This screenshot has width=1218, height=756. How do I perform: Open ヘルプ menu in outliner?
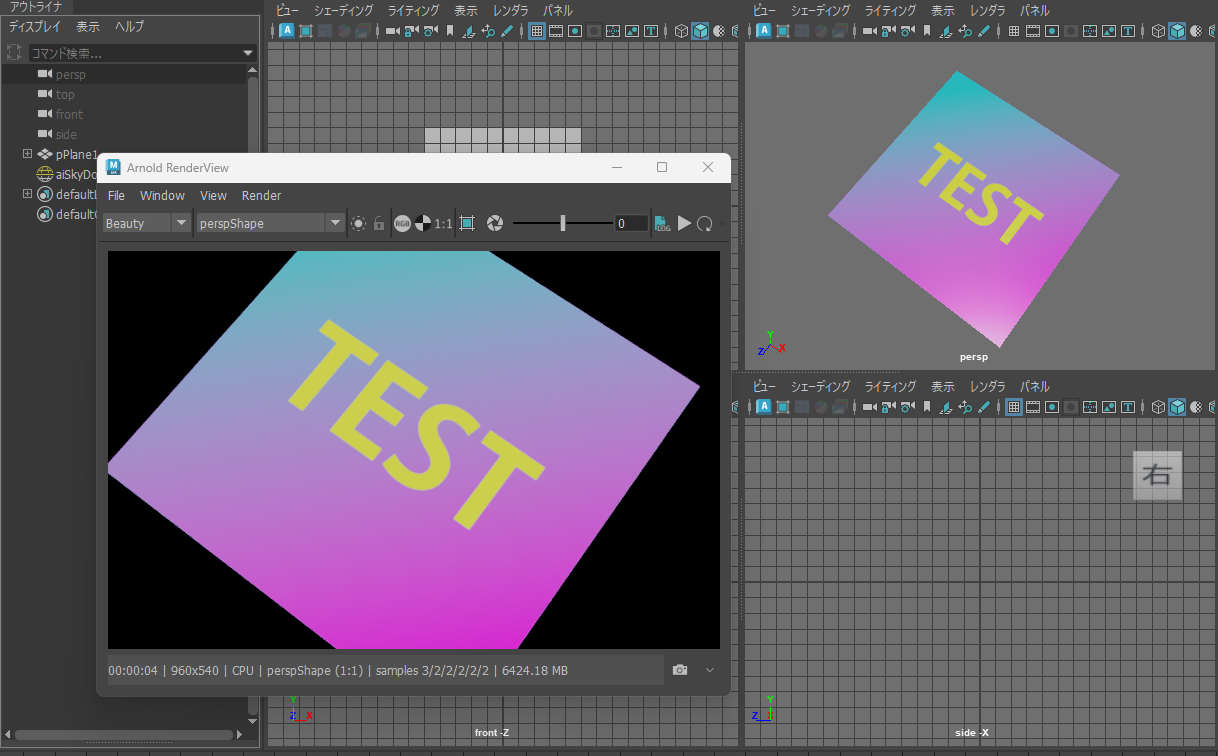click(129, 27)
